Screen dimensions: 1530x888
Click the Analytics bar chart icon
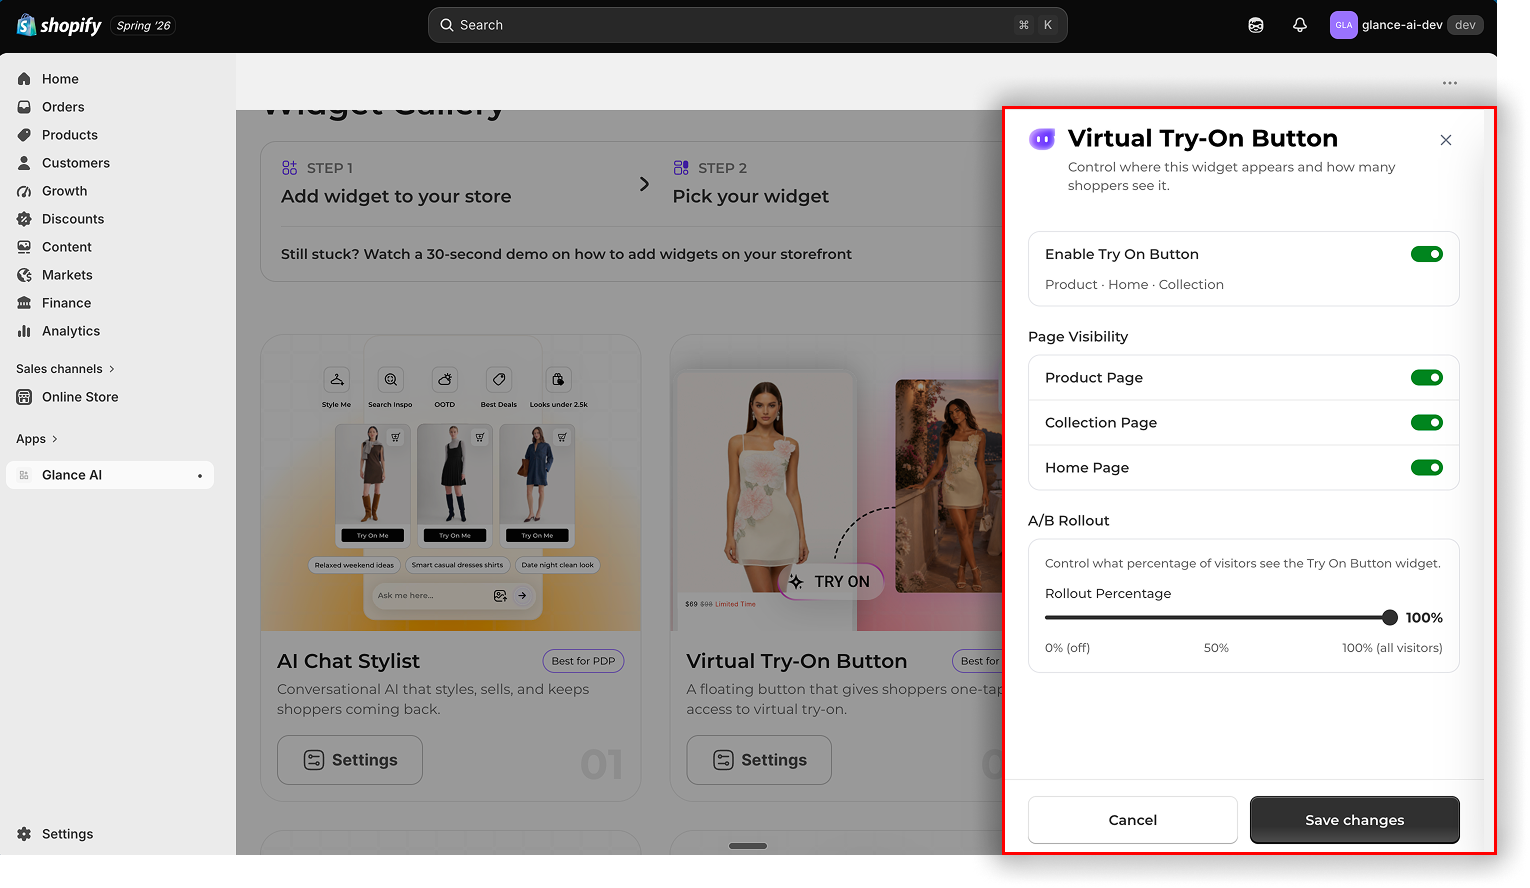click(24, 331)
